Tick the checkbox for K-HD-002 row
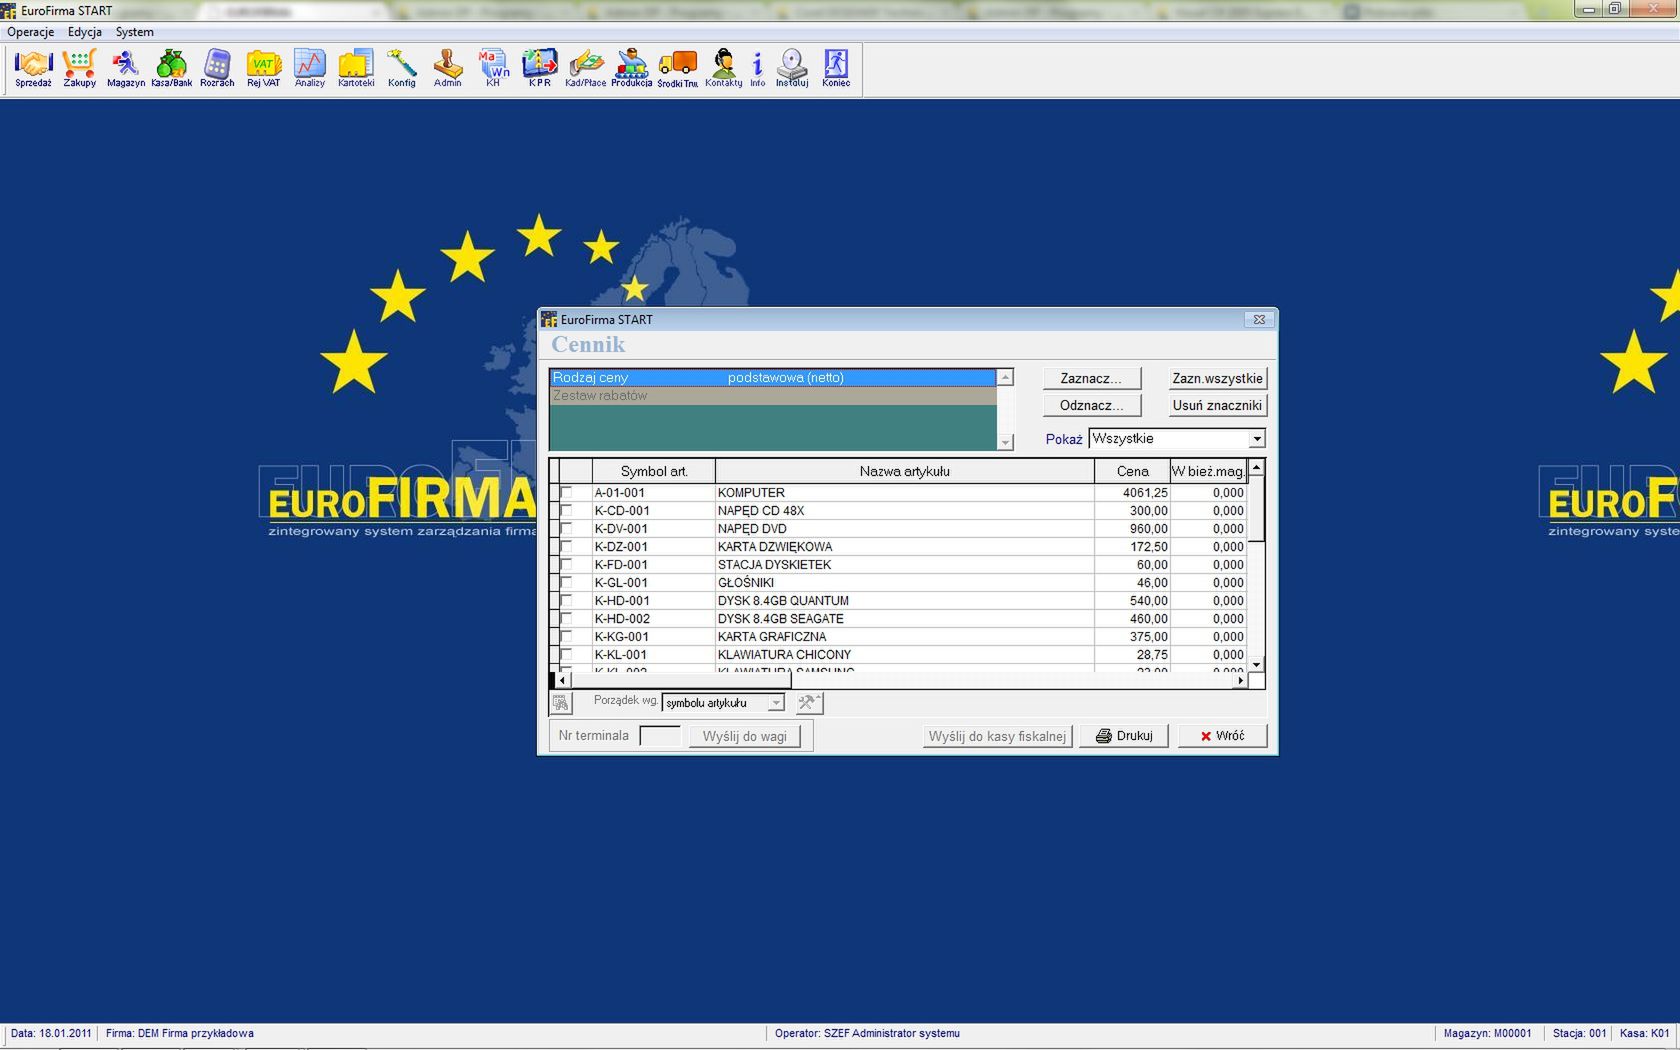This screenshot has height=1050, width=1680. (x=566, y=618)
